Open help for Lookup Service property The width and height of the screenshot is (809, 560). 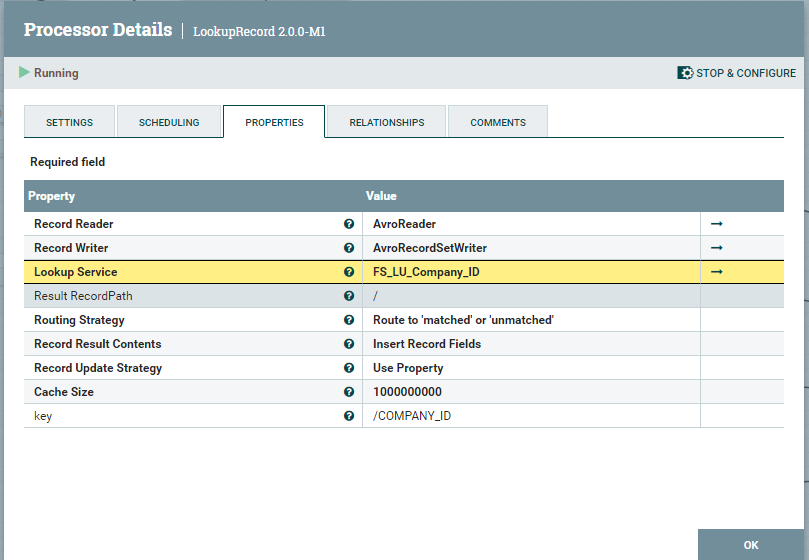349,272
